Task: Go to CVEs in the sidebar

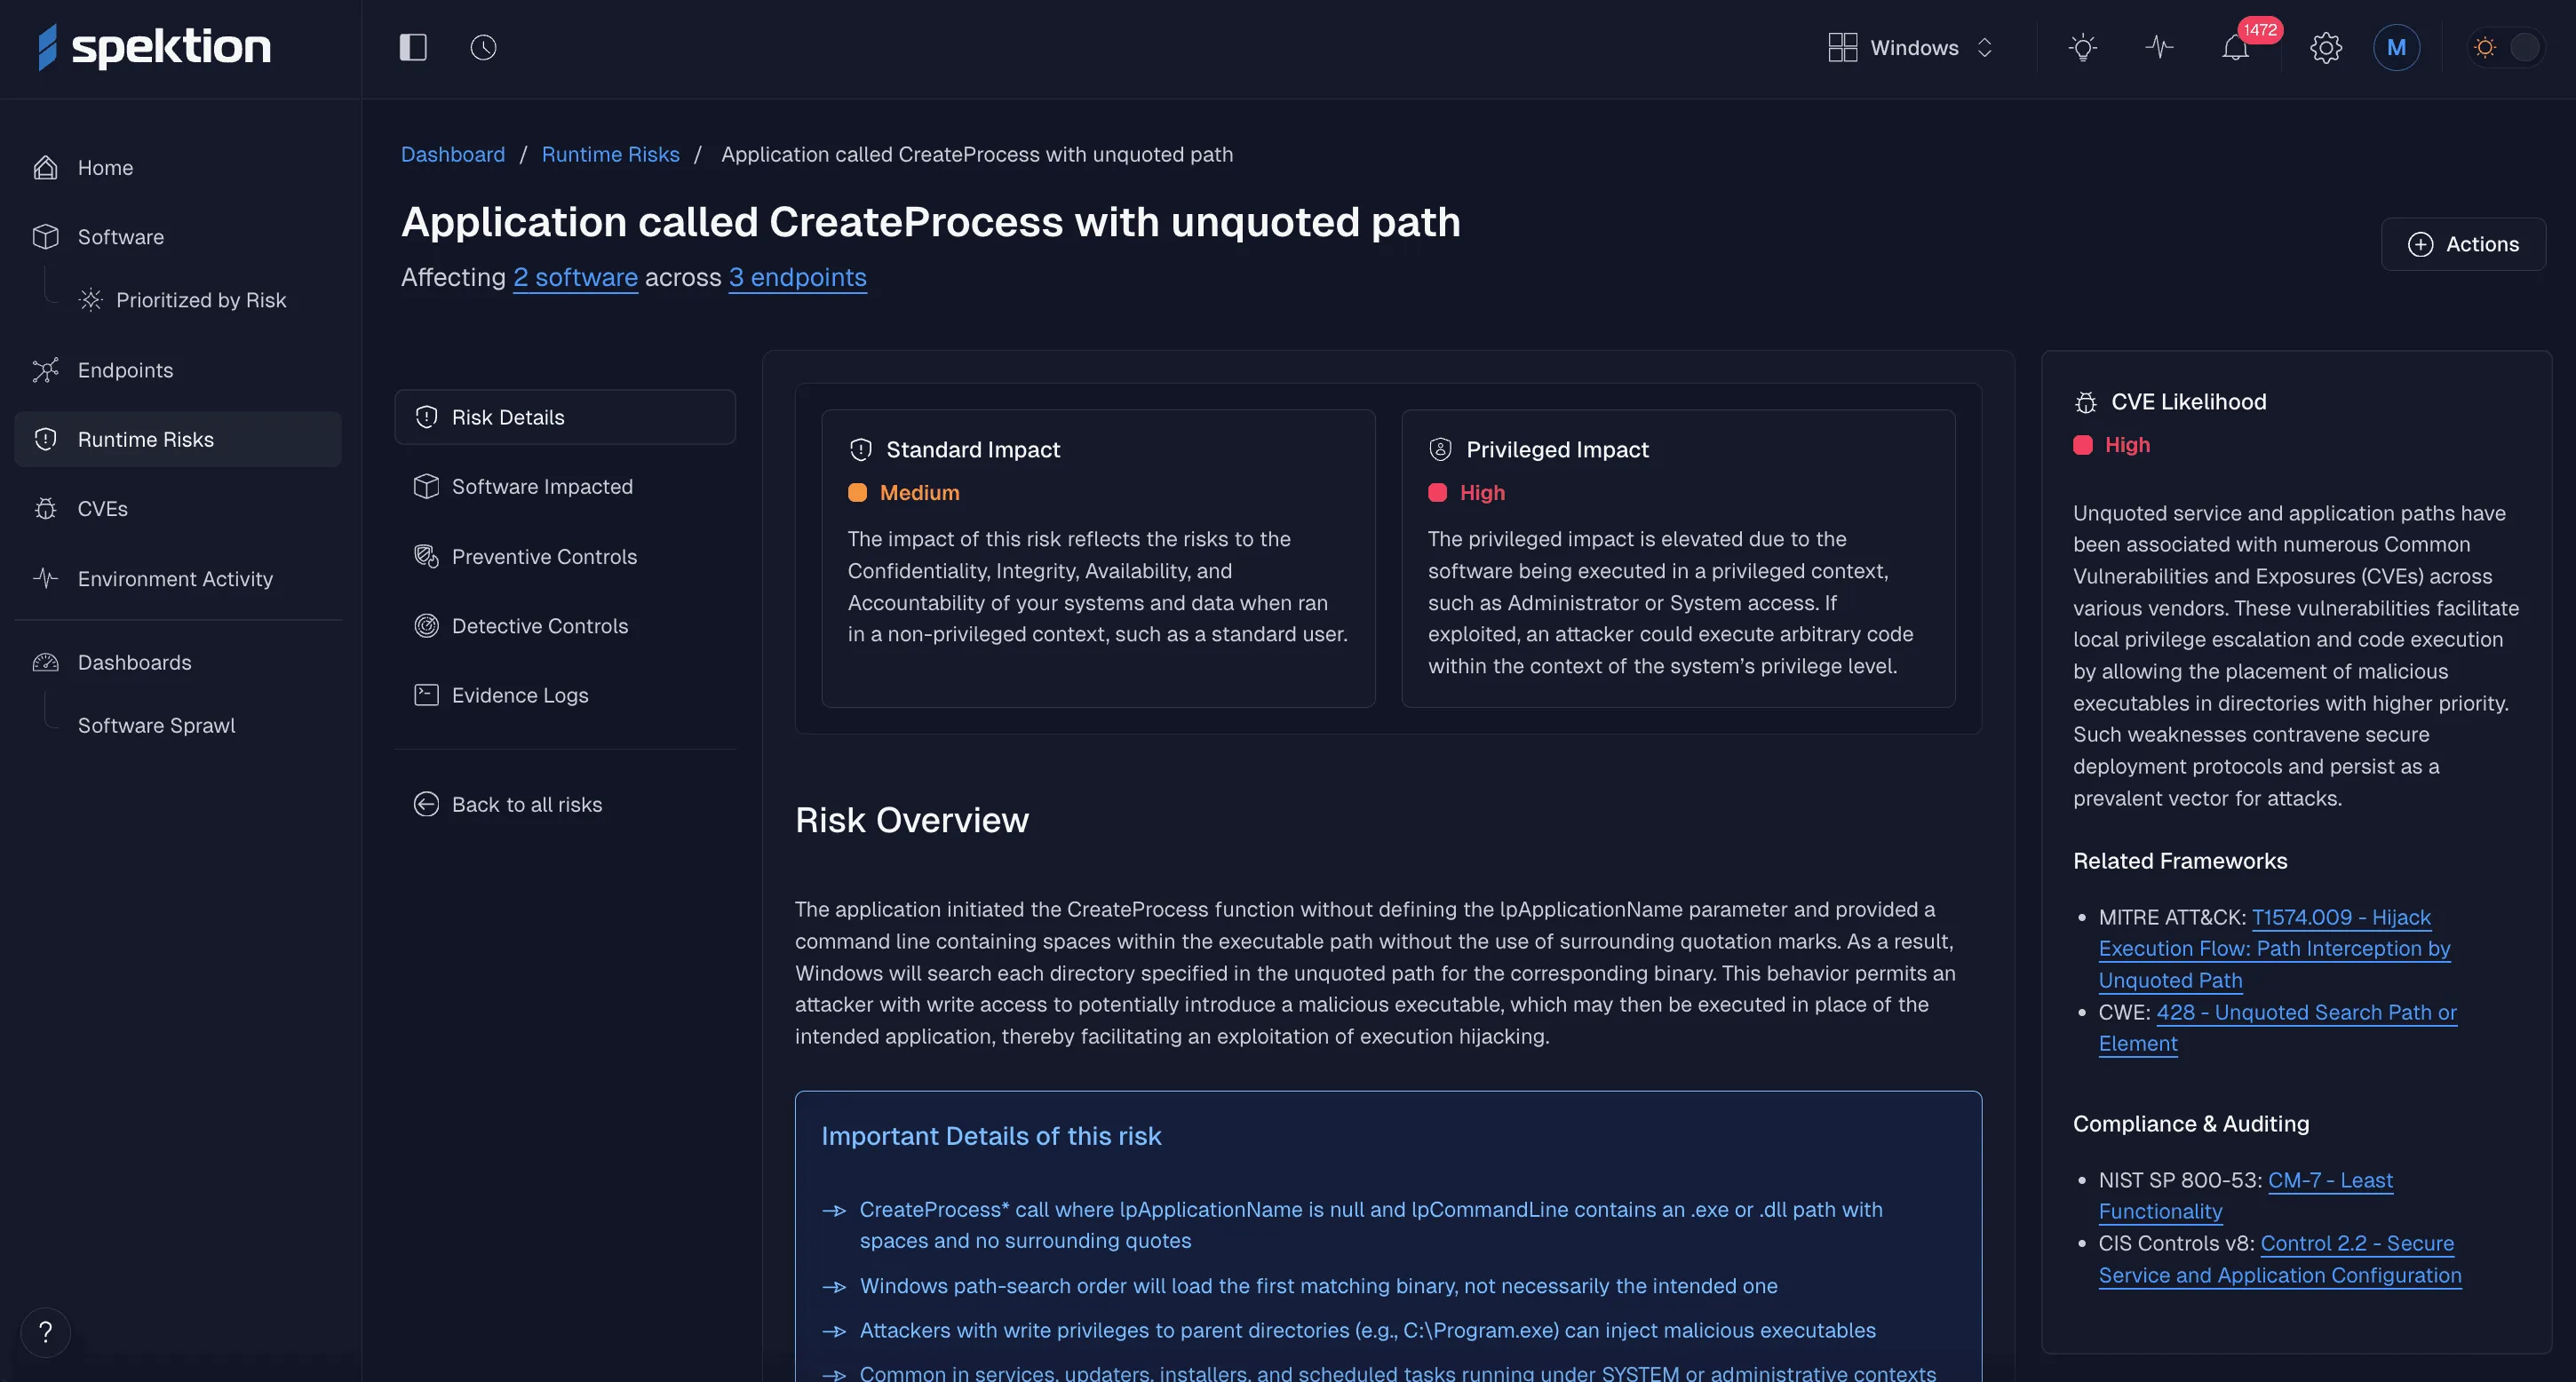Action: 102,508
